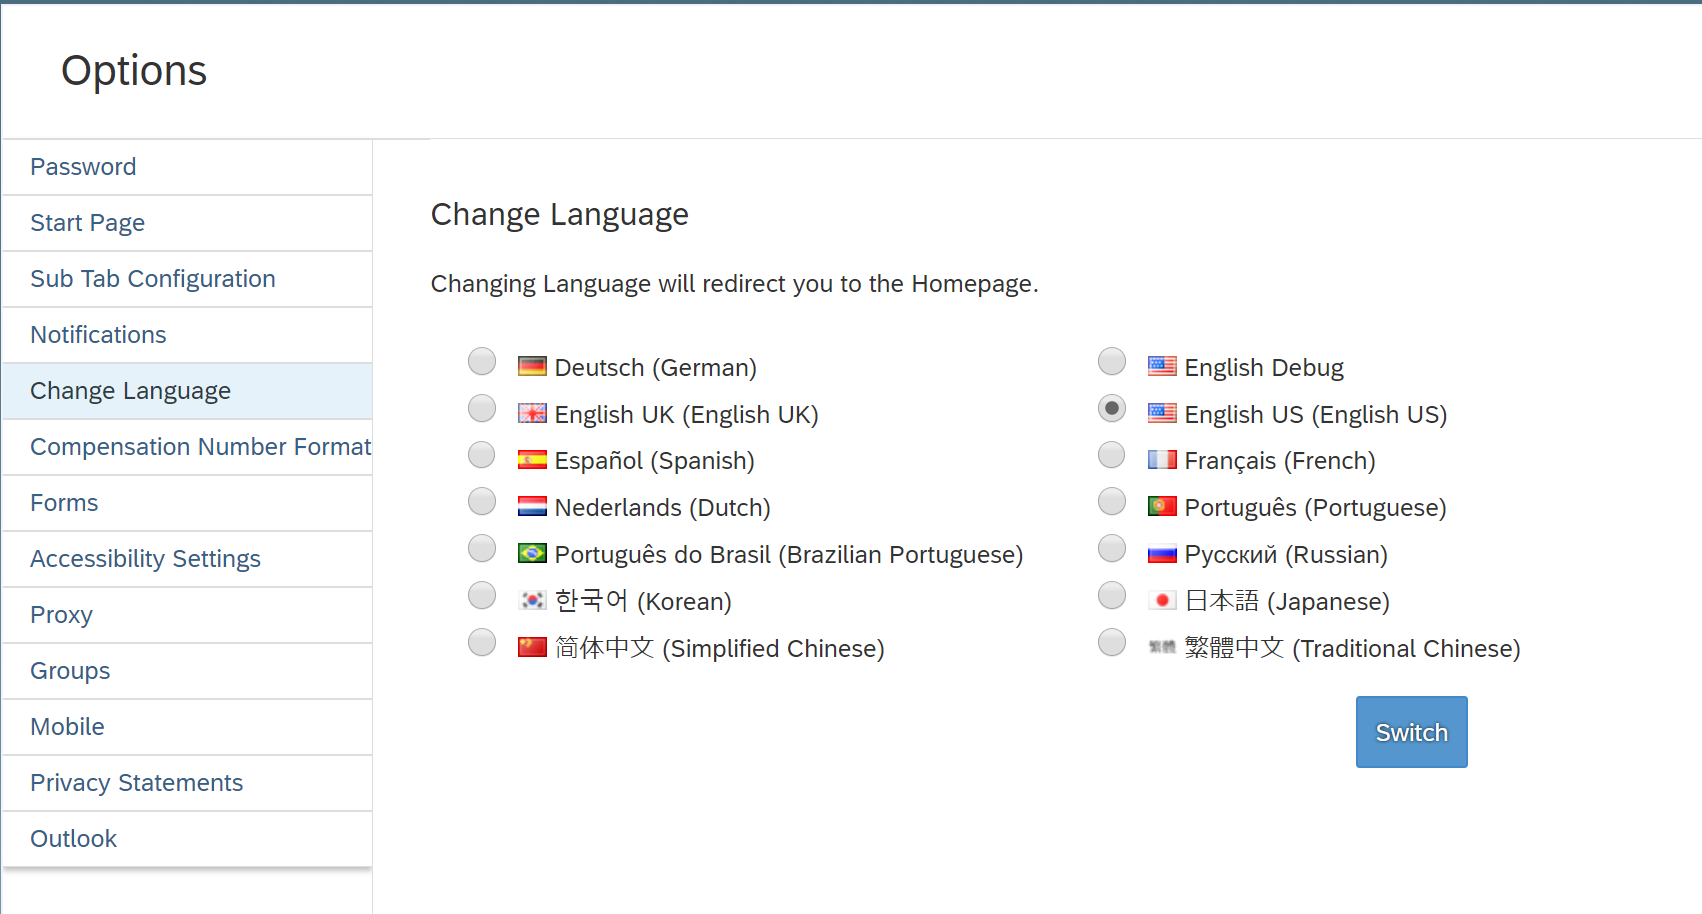Click the English Debug label
The height and width of the screenshot is (914, 1702).
1264,368
